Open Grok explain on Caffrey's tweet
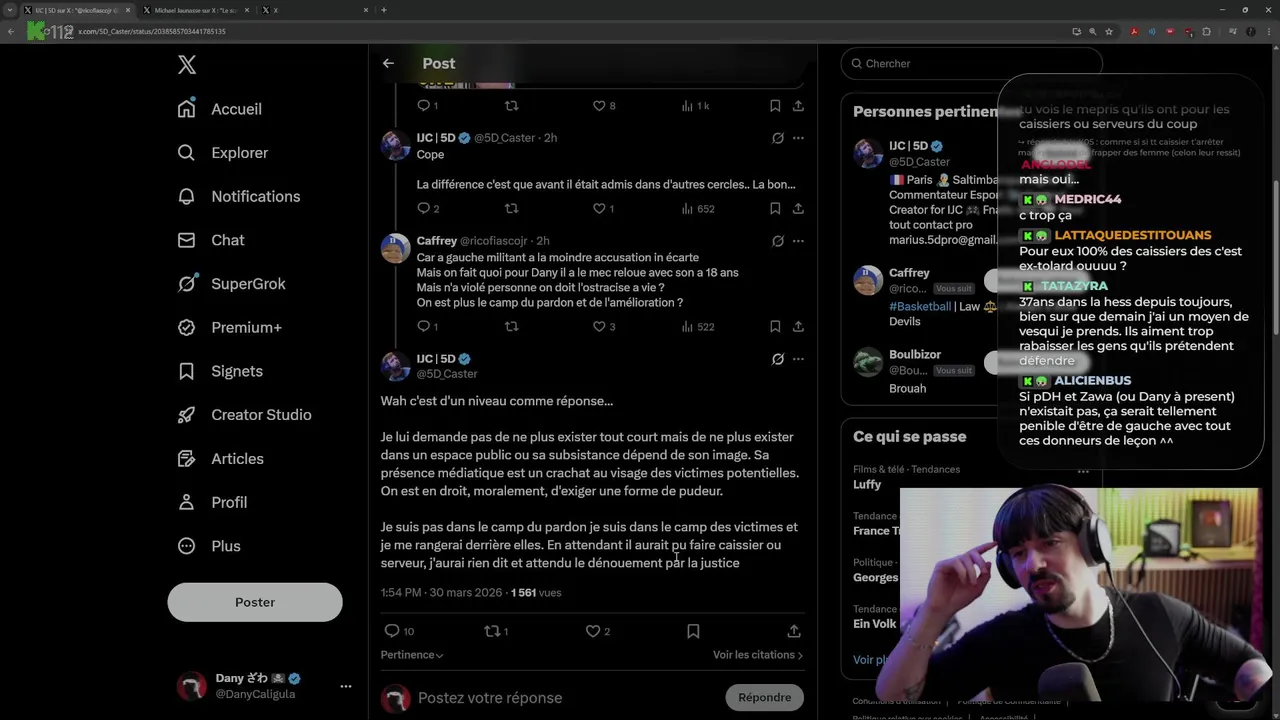The height and width of the screenshot is (720, 1280). 778,241
